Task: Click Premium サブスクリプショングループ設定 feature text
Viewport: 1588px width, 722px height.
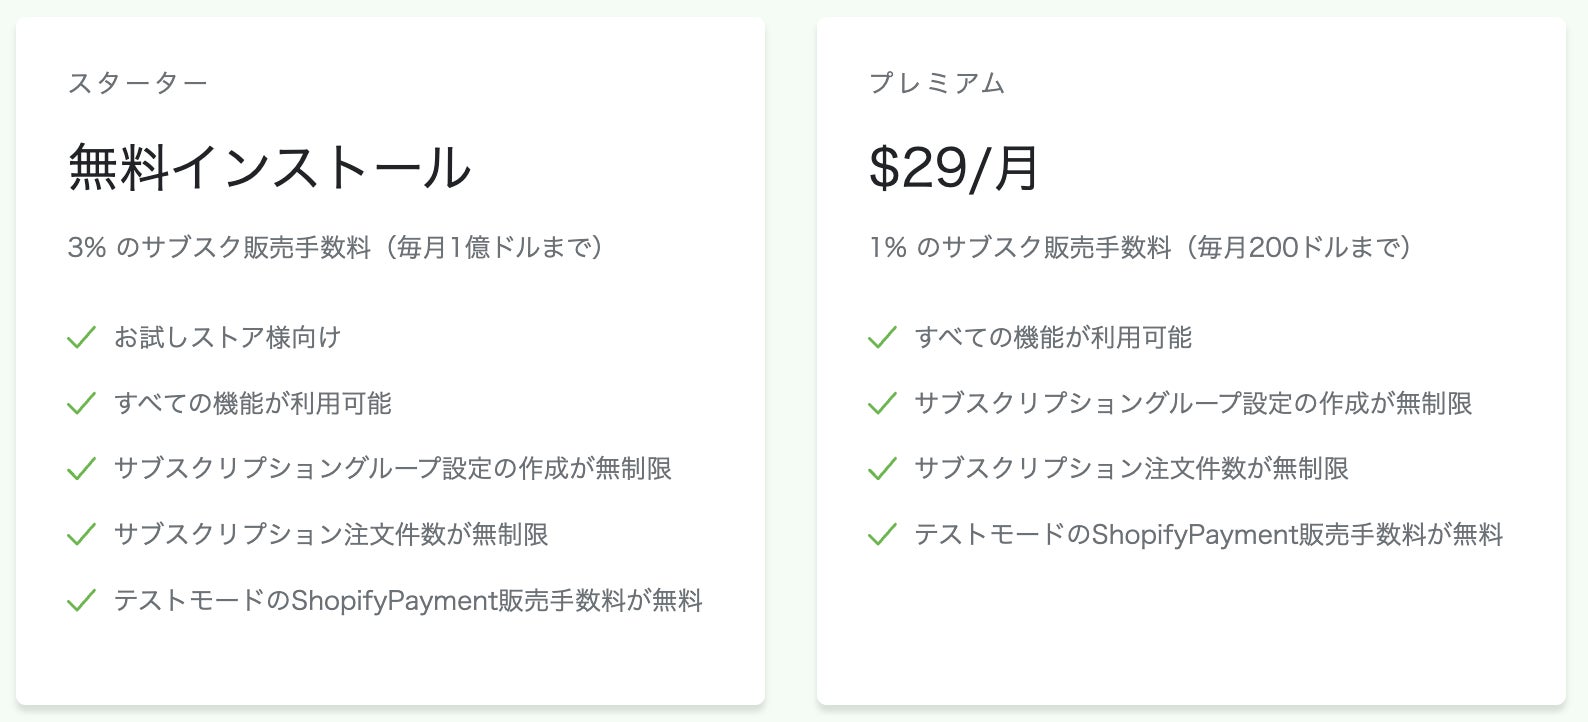Action: tap(1193, 404)
